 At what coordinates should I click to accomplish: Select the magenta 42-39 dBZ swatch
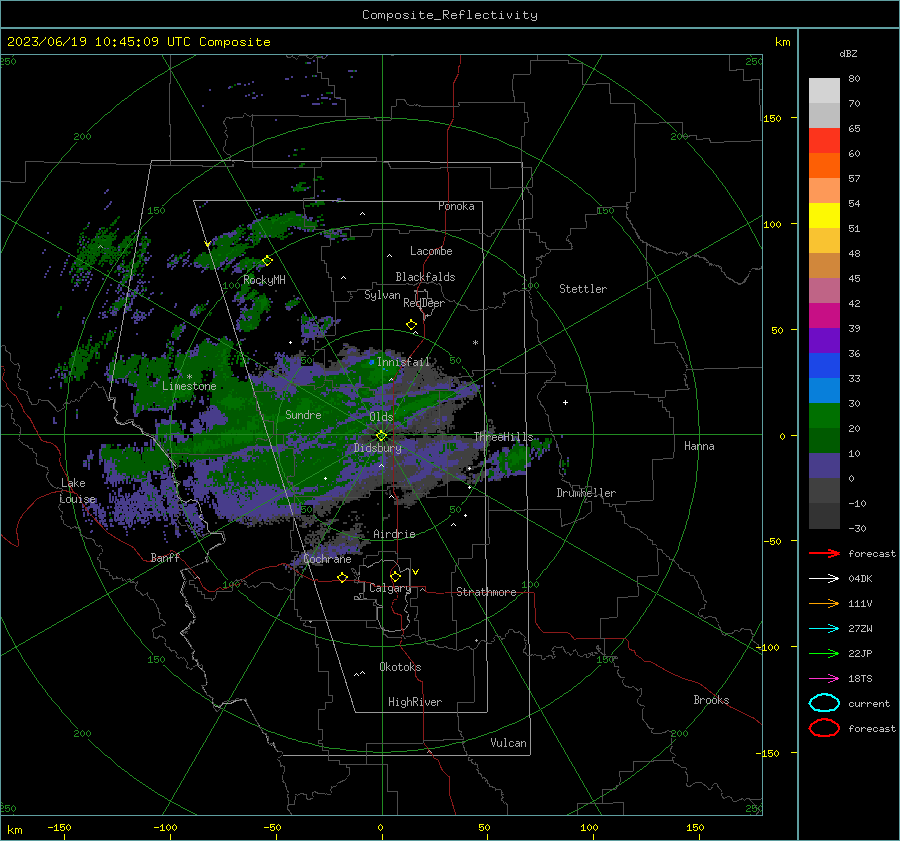coord(824,316)
